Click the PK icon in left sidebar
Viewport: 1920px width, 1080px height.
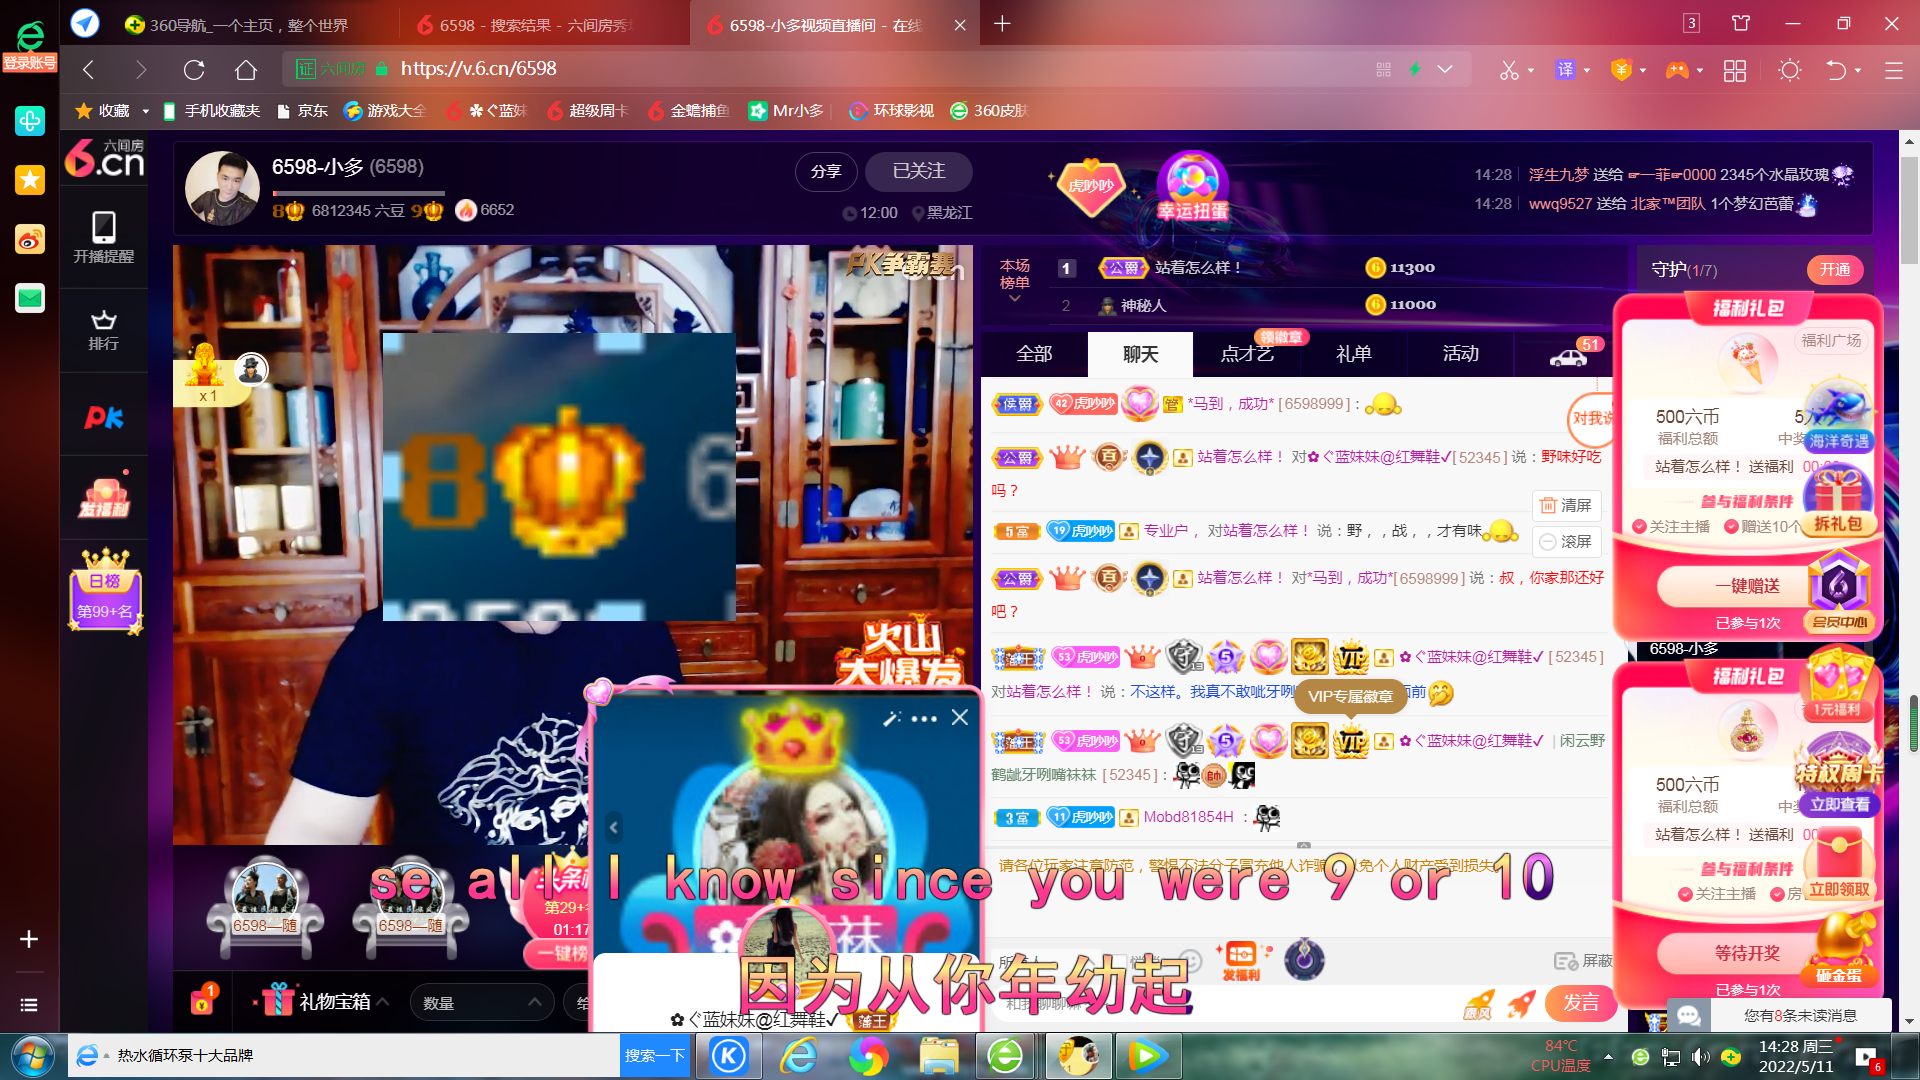click(103, 417)
